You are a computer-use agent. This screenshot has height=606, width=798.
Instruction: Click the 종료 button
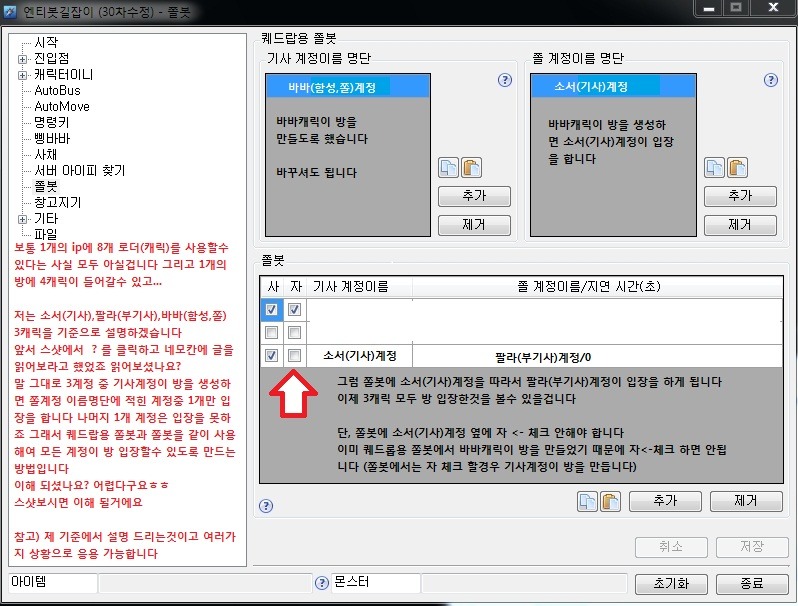[752, 584]
